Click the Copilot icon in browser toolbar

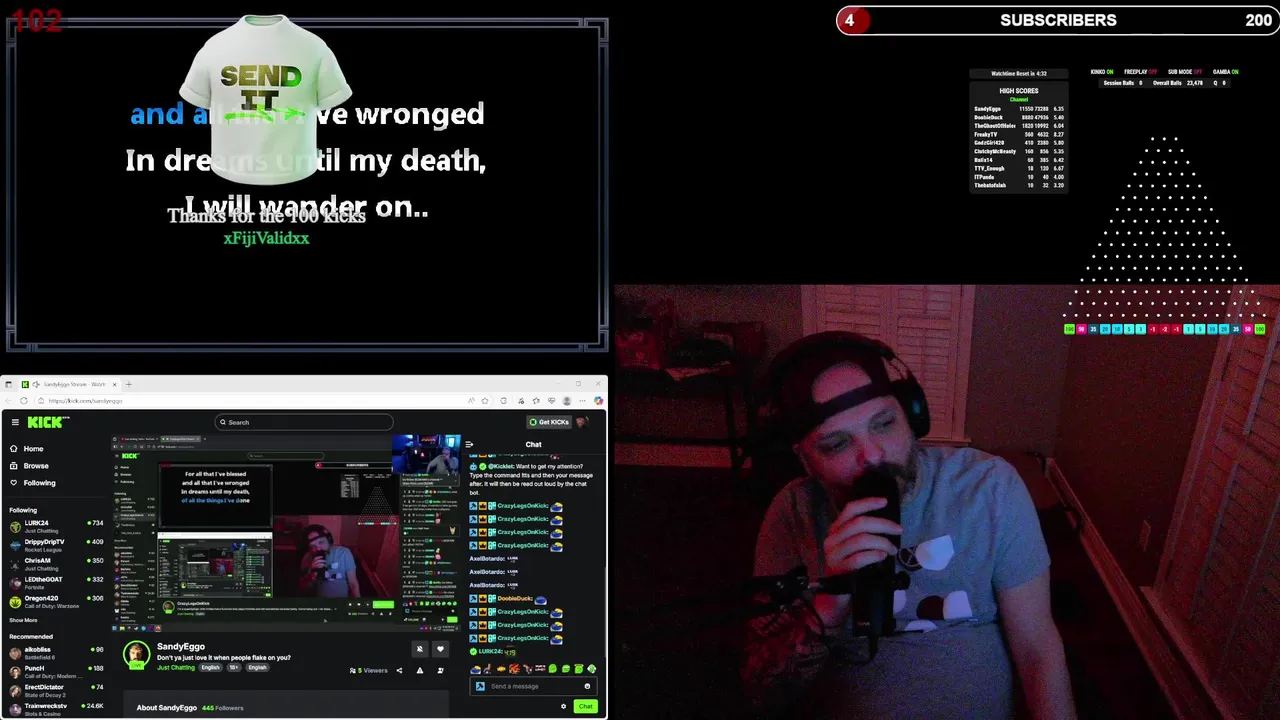[x=598, y=401]
